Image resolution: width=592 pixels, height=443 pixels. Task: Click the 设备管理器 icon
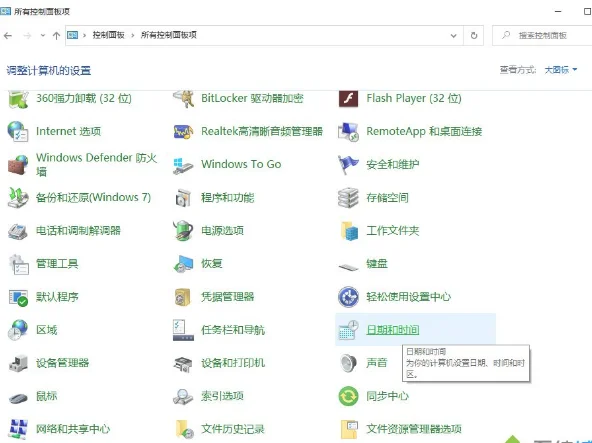18,363
